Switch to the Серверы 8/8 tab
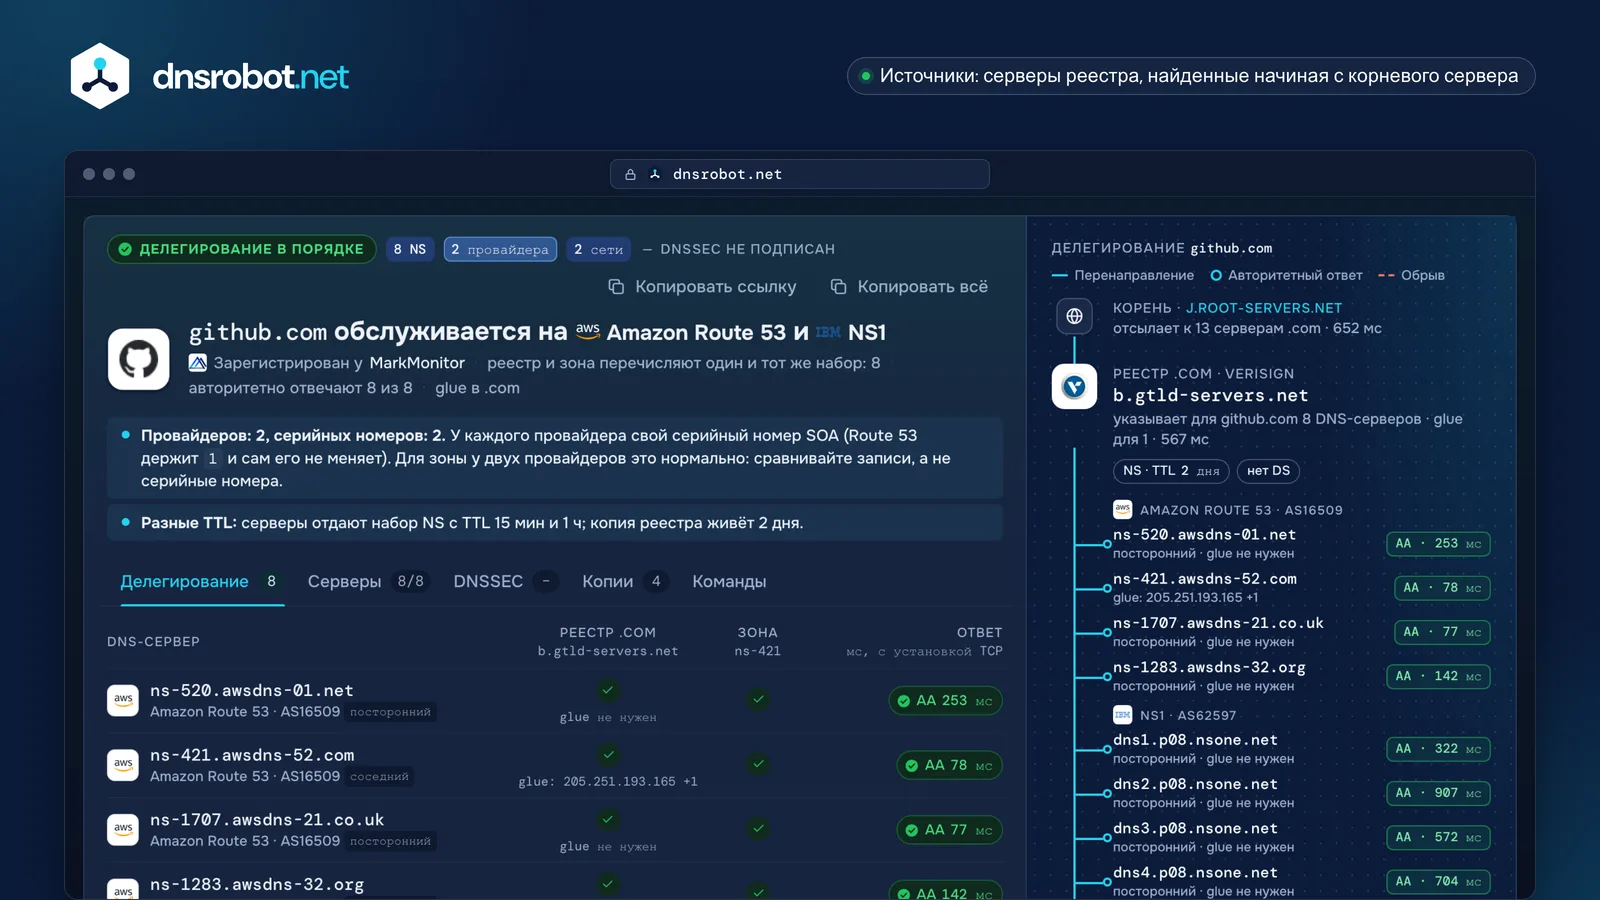Screen dimensions: 1600x900 [367, 582]
